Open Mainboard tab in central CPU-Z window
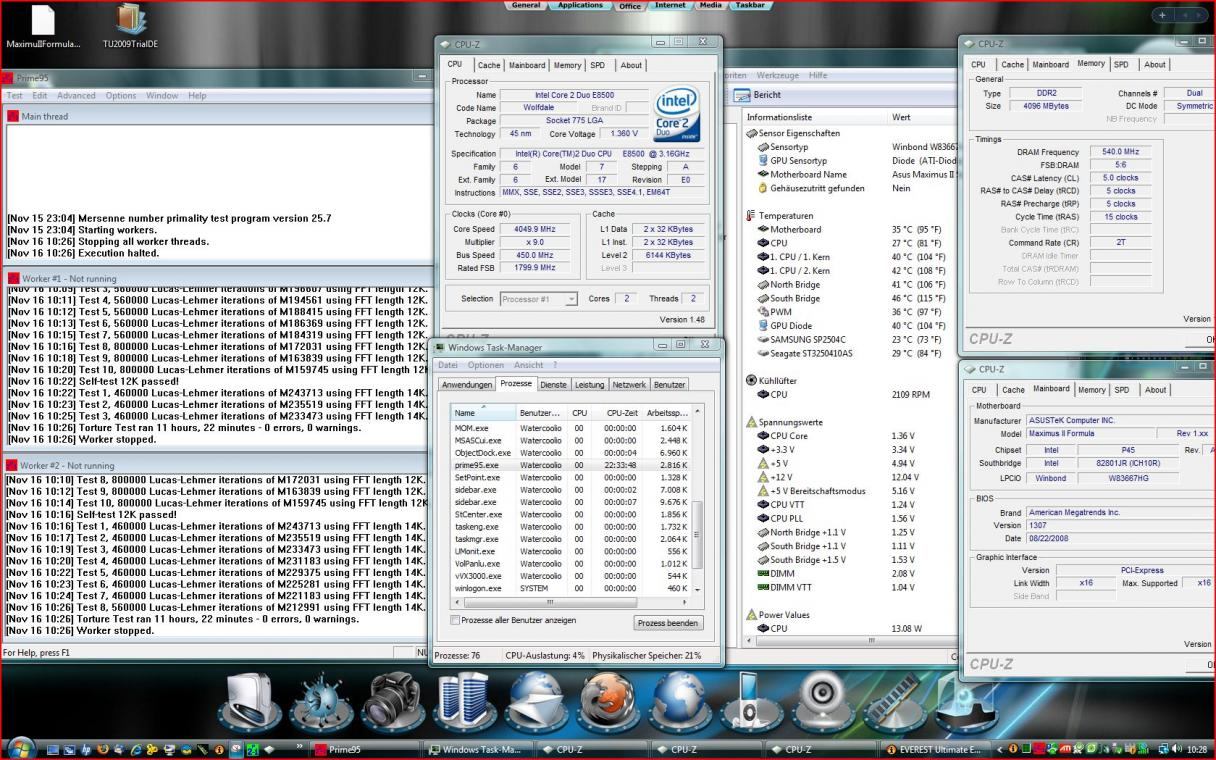 click(527, 65)
